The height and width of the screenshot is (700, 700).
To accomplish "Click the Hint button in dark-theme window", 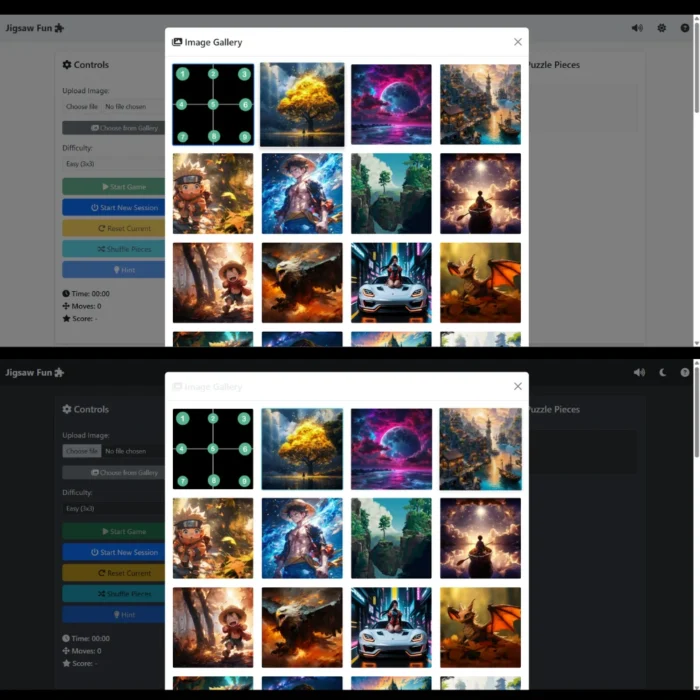I will [x=113, y=615].
